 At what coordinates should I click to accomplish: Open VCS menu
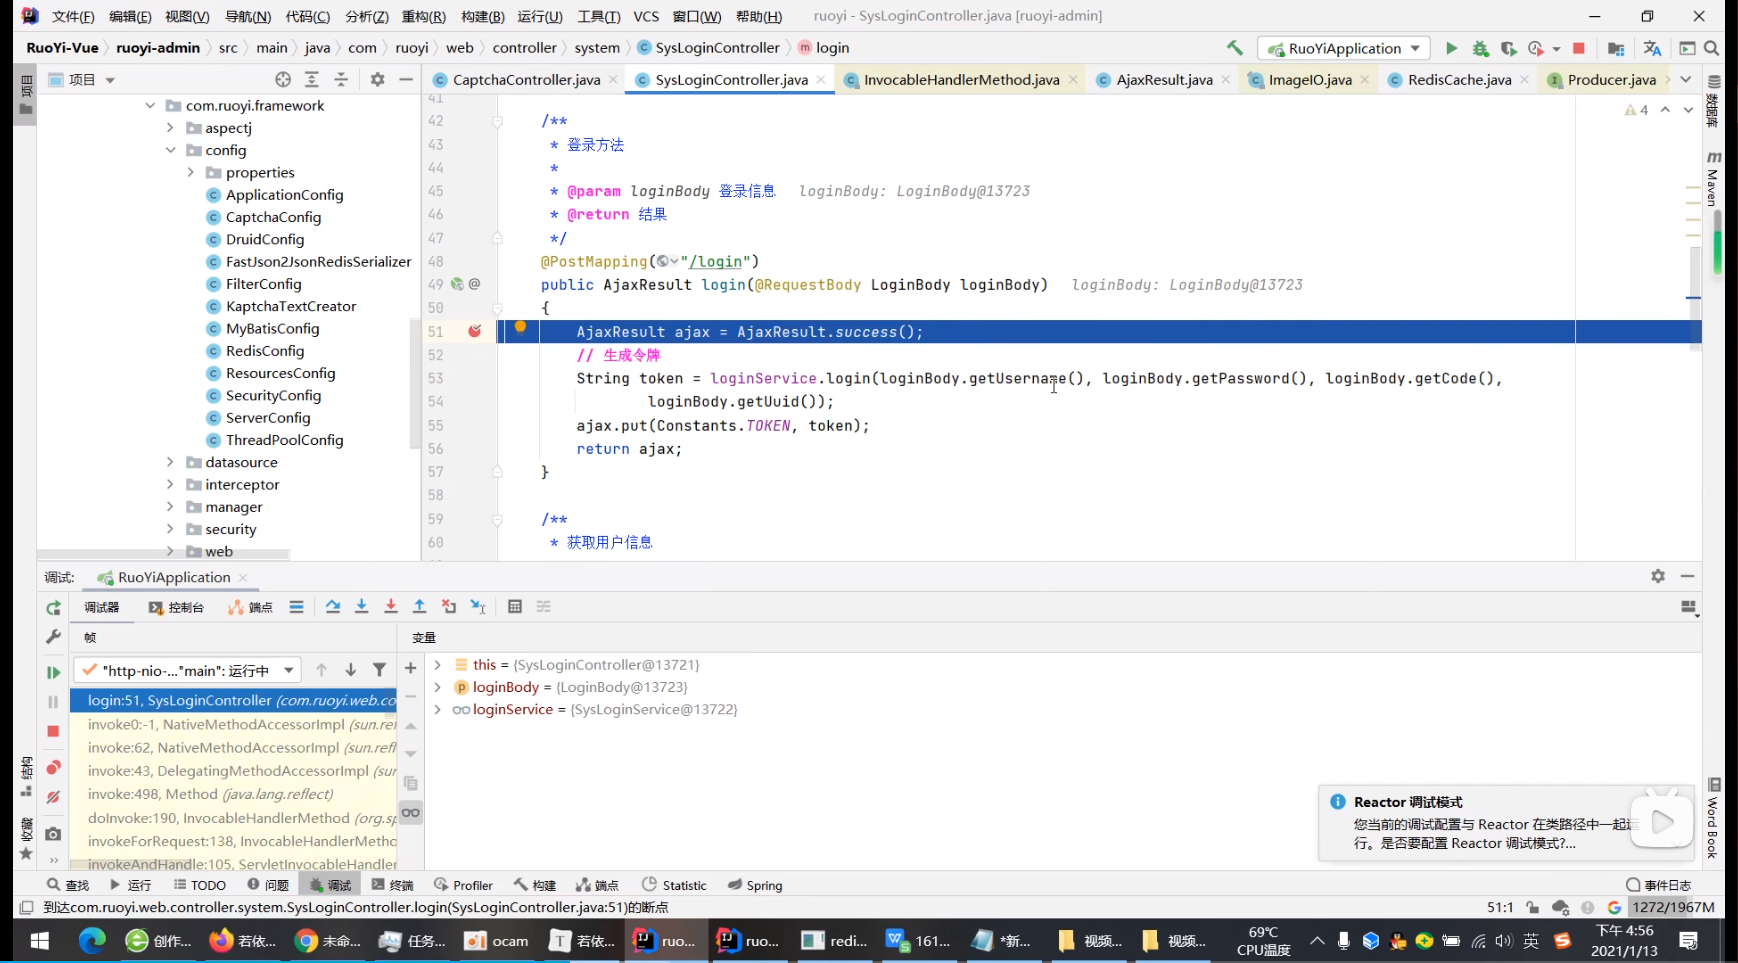(x=646, y=16)
